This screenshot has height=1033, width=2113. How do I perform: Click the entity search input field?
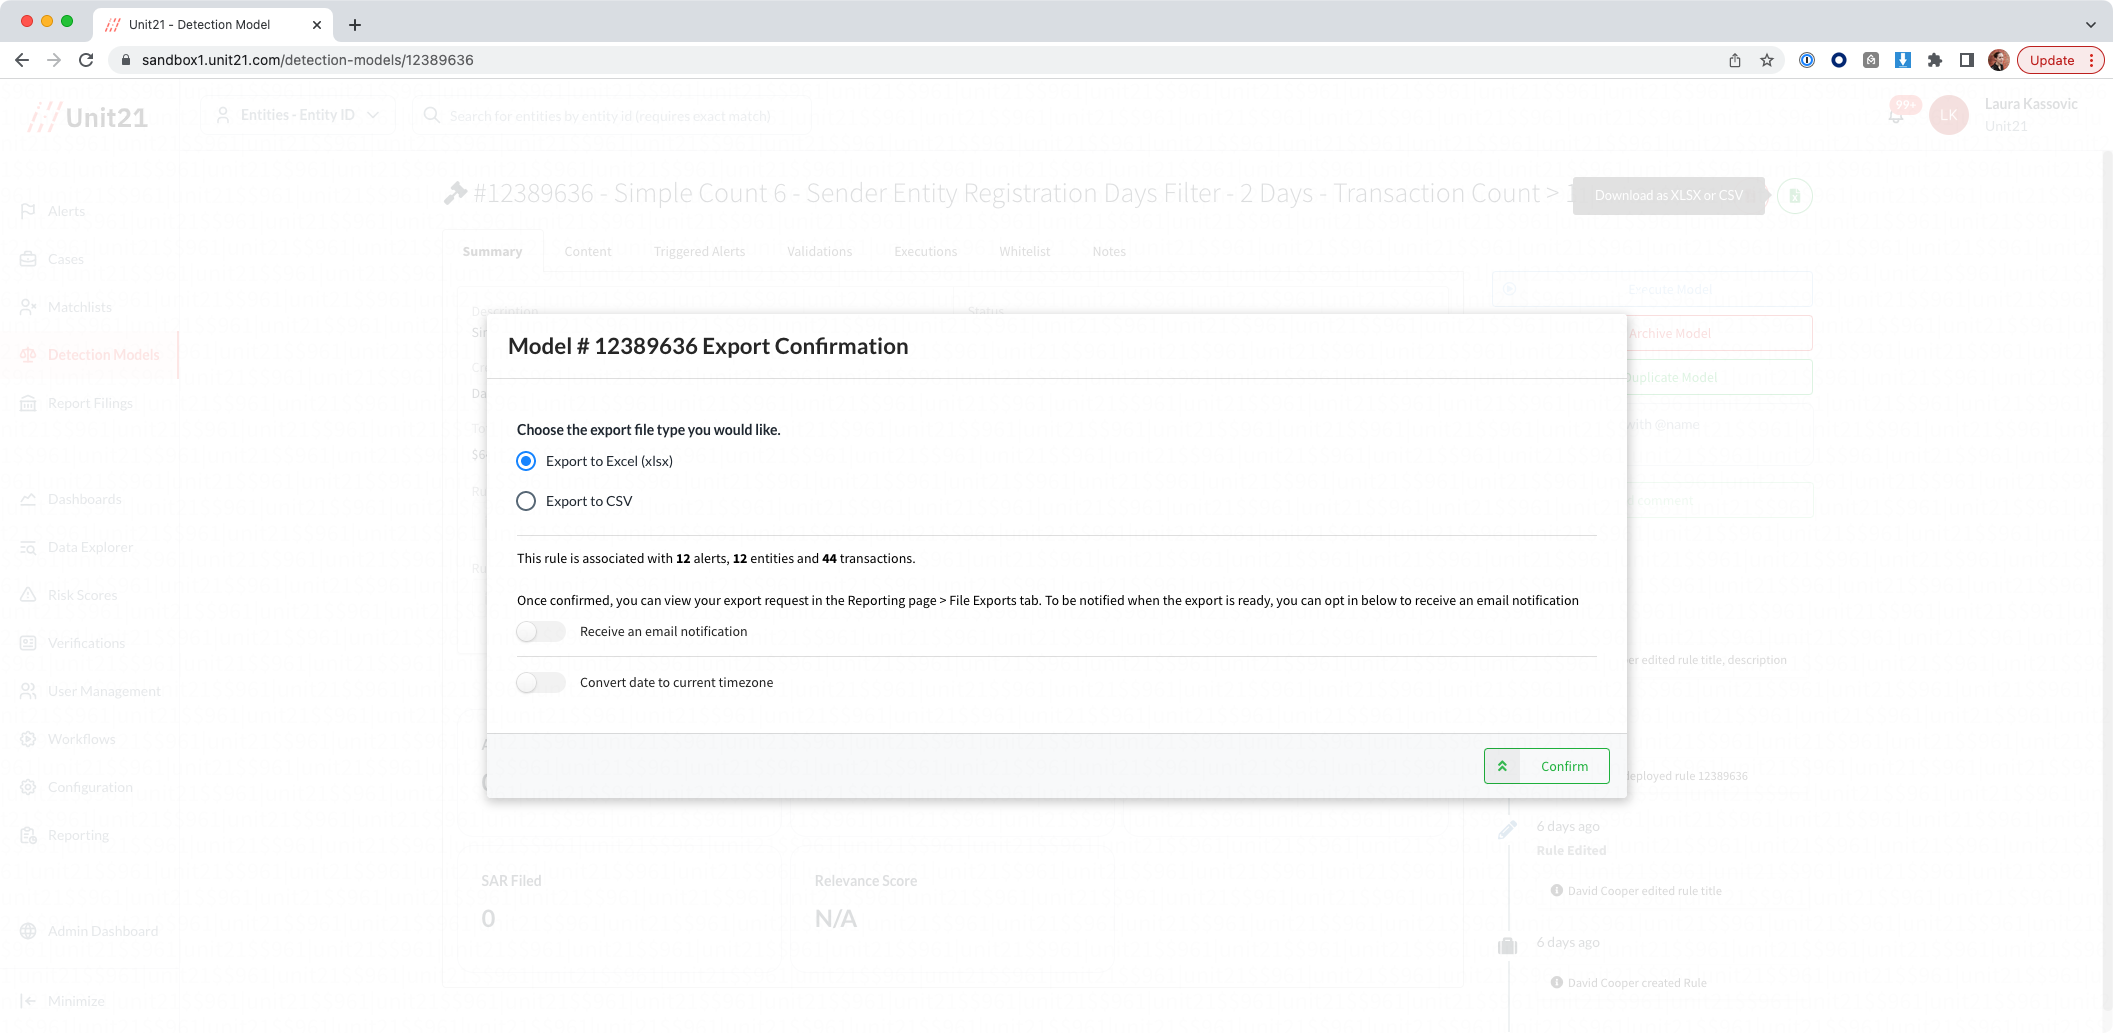tap(610, 116)
